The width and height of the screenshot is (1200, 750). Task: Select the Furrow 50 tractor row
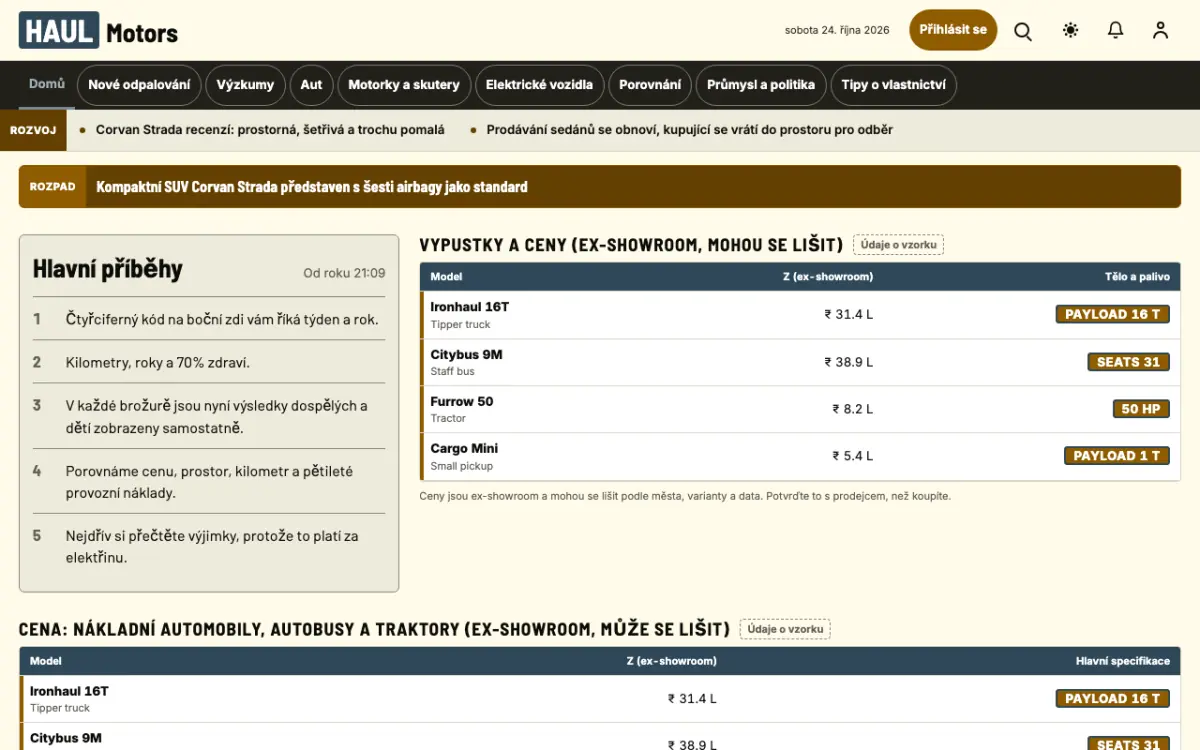800,409
